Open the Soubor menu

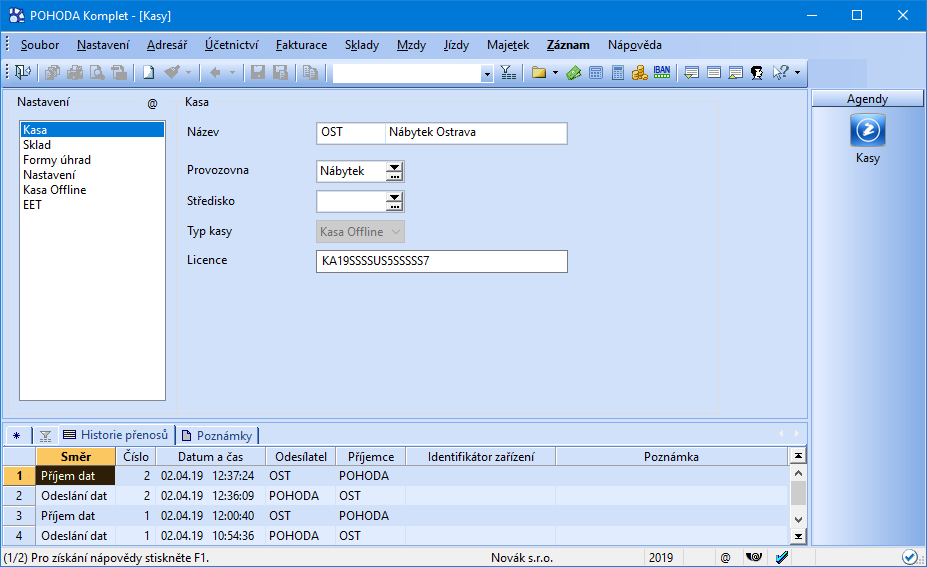click(40, 45)
